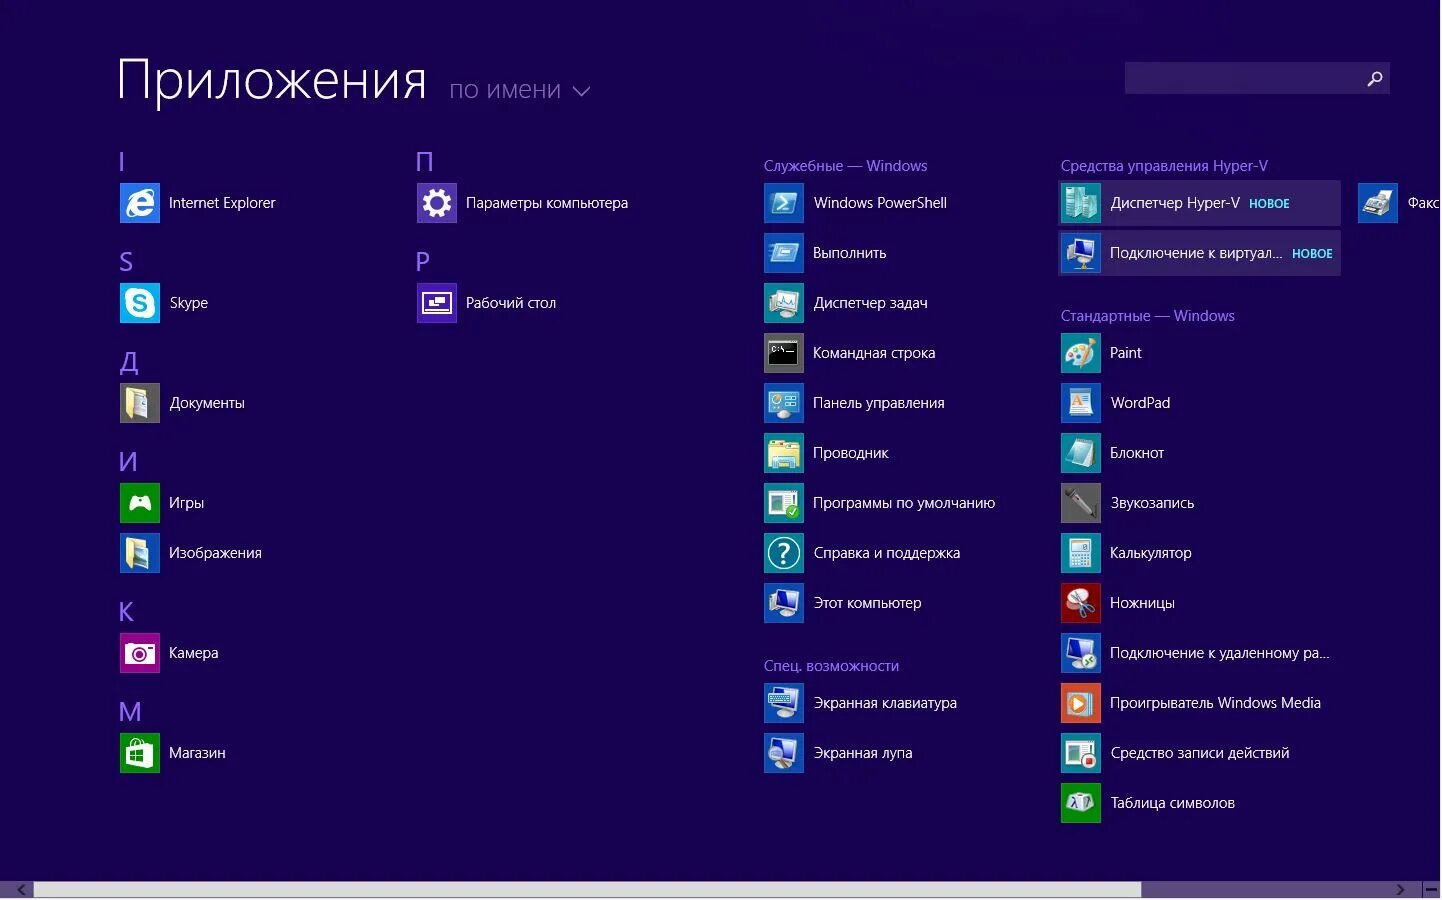Viewport: 1442px width, 900px height.
Task: Open Средство записи действий icon
Action: click(1081, 753)
